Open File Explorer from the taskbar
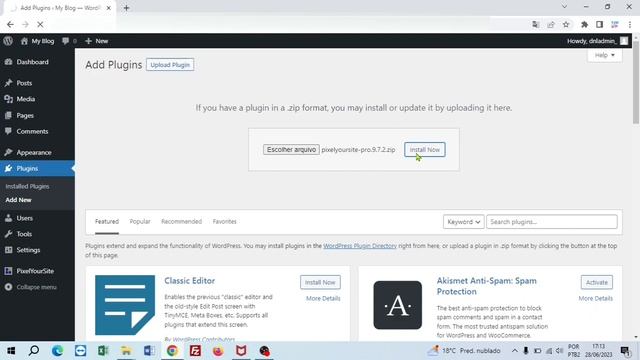 [x=126, y=351]
